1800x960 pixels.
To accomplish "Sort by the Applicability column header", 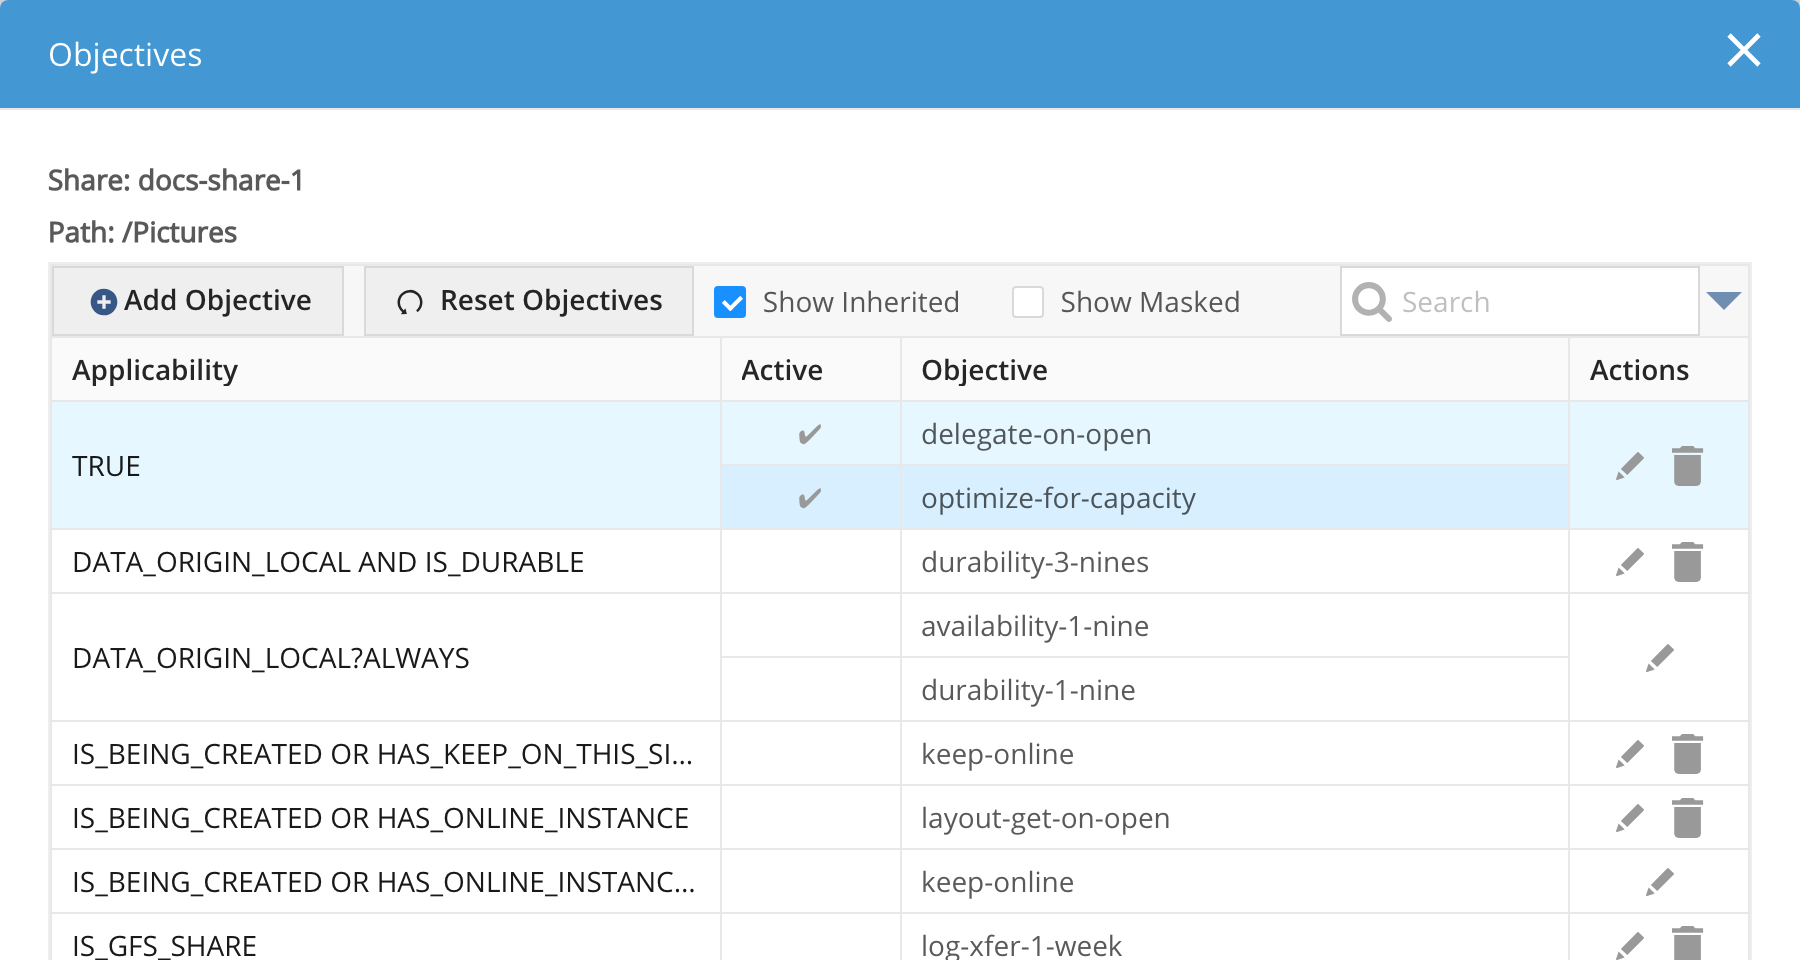I will tap(386, 370).
